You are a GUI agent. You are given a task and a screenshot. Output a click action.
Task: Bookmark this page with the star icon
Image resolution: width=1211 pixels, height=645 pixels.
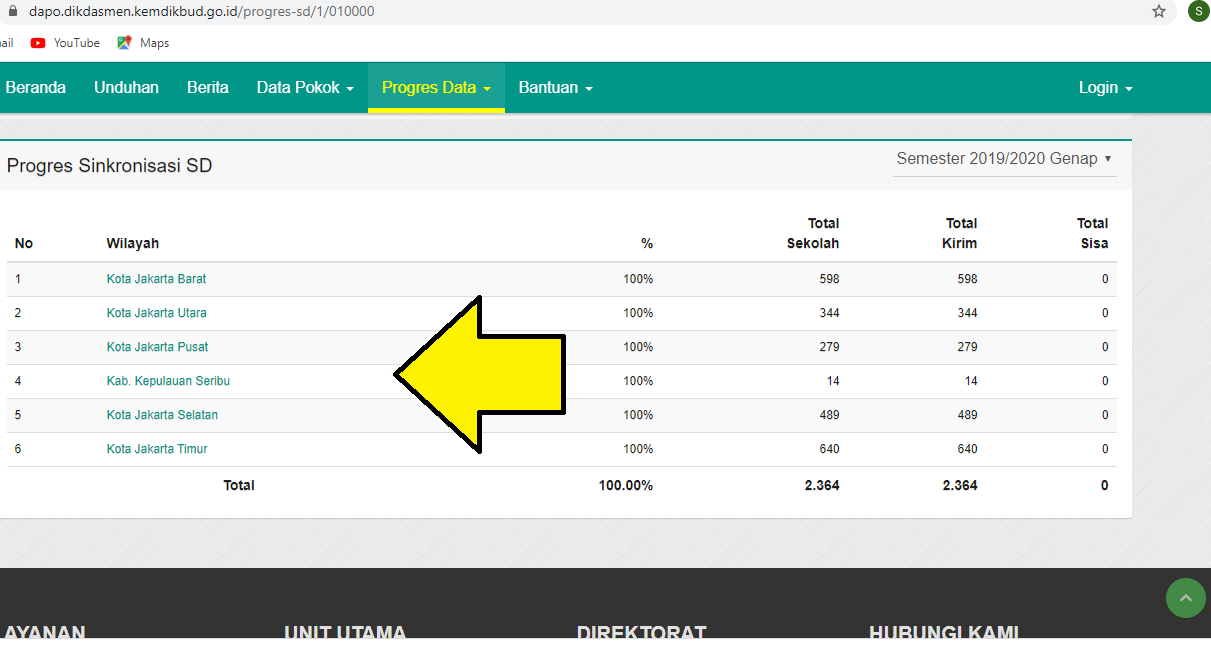(x=1159, y=11)
